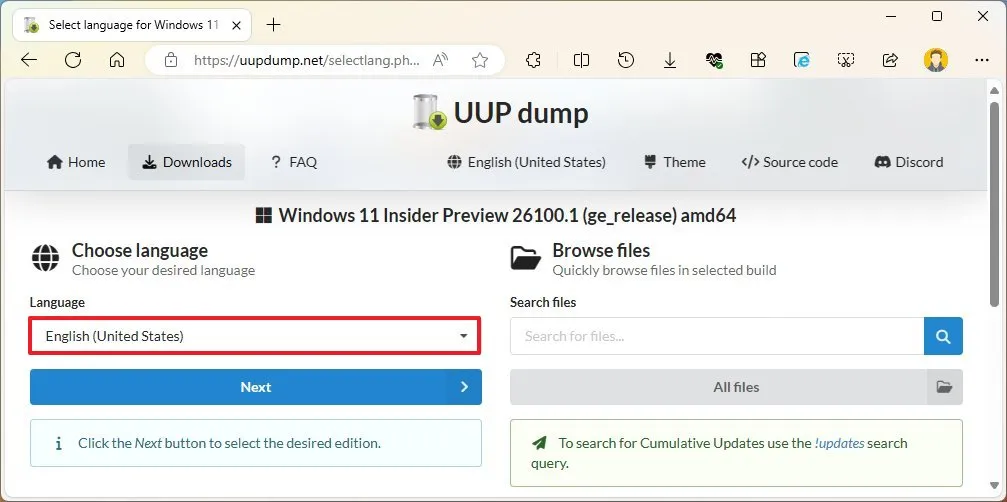Click the scrollbar up arrow
1007x502 pixels.
[994, 90]
